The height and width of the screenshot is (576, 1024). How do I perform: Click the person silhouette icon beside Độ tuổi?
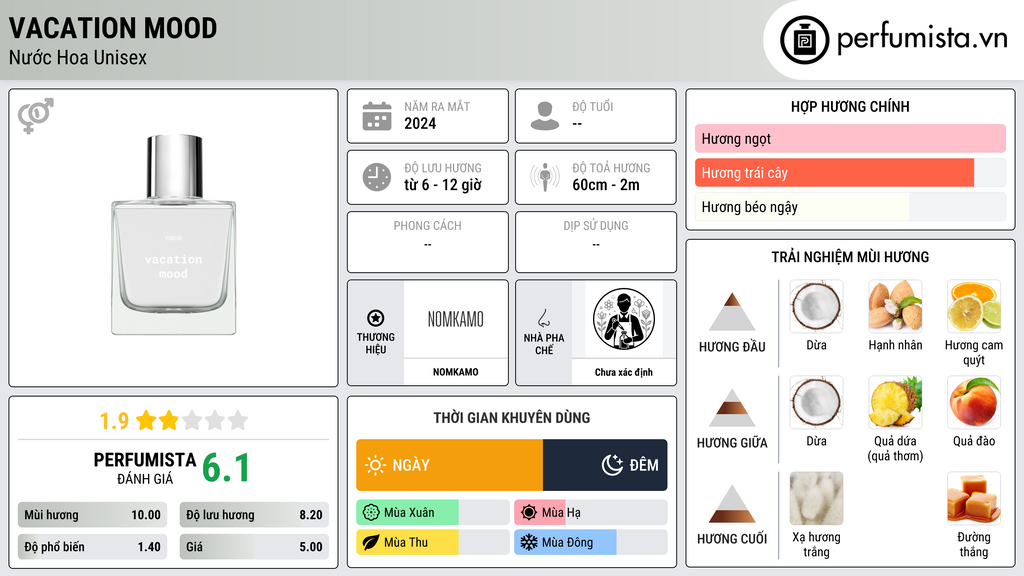coord(545,116)
